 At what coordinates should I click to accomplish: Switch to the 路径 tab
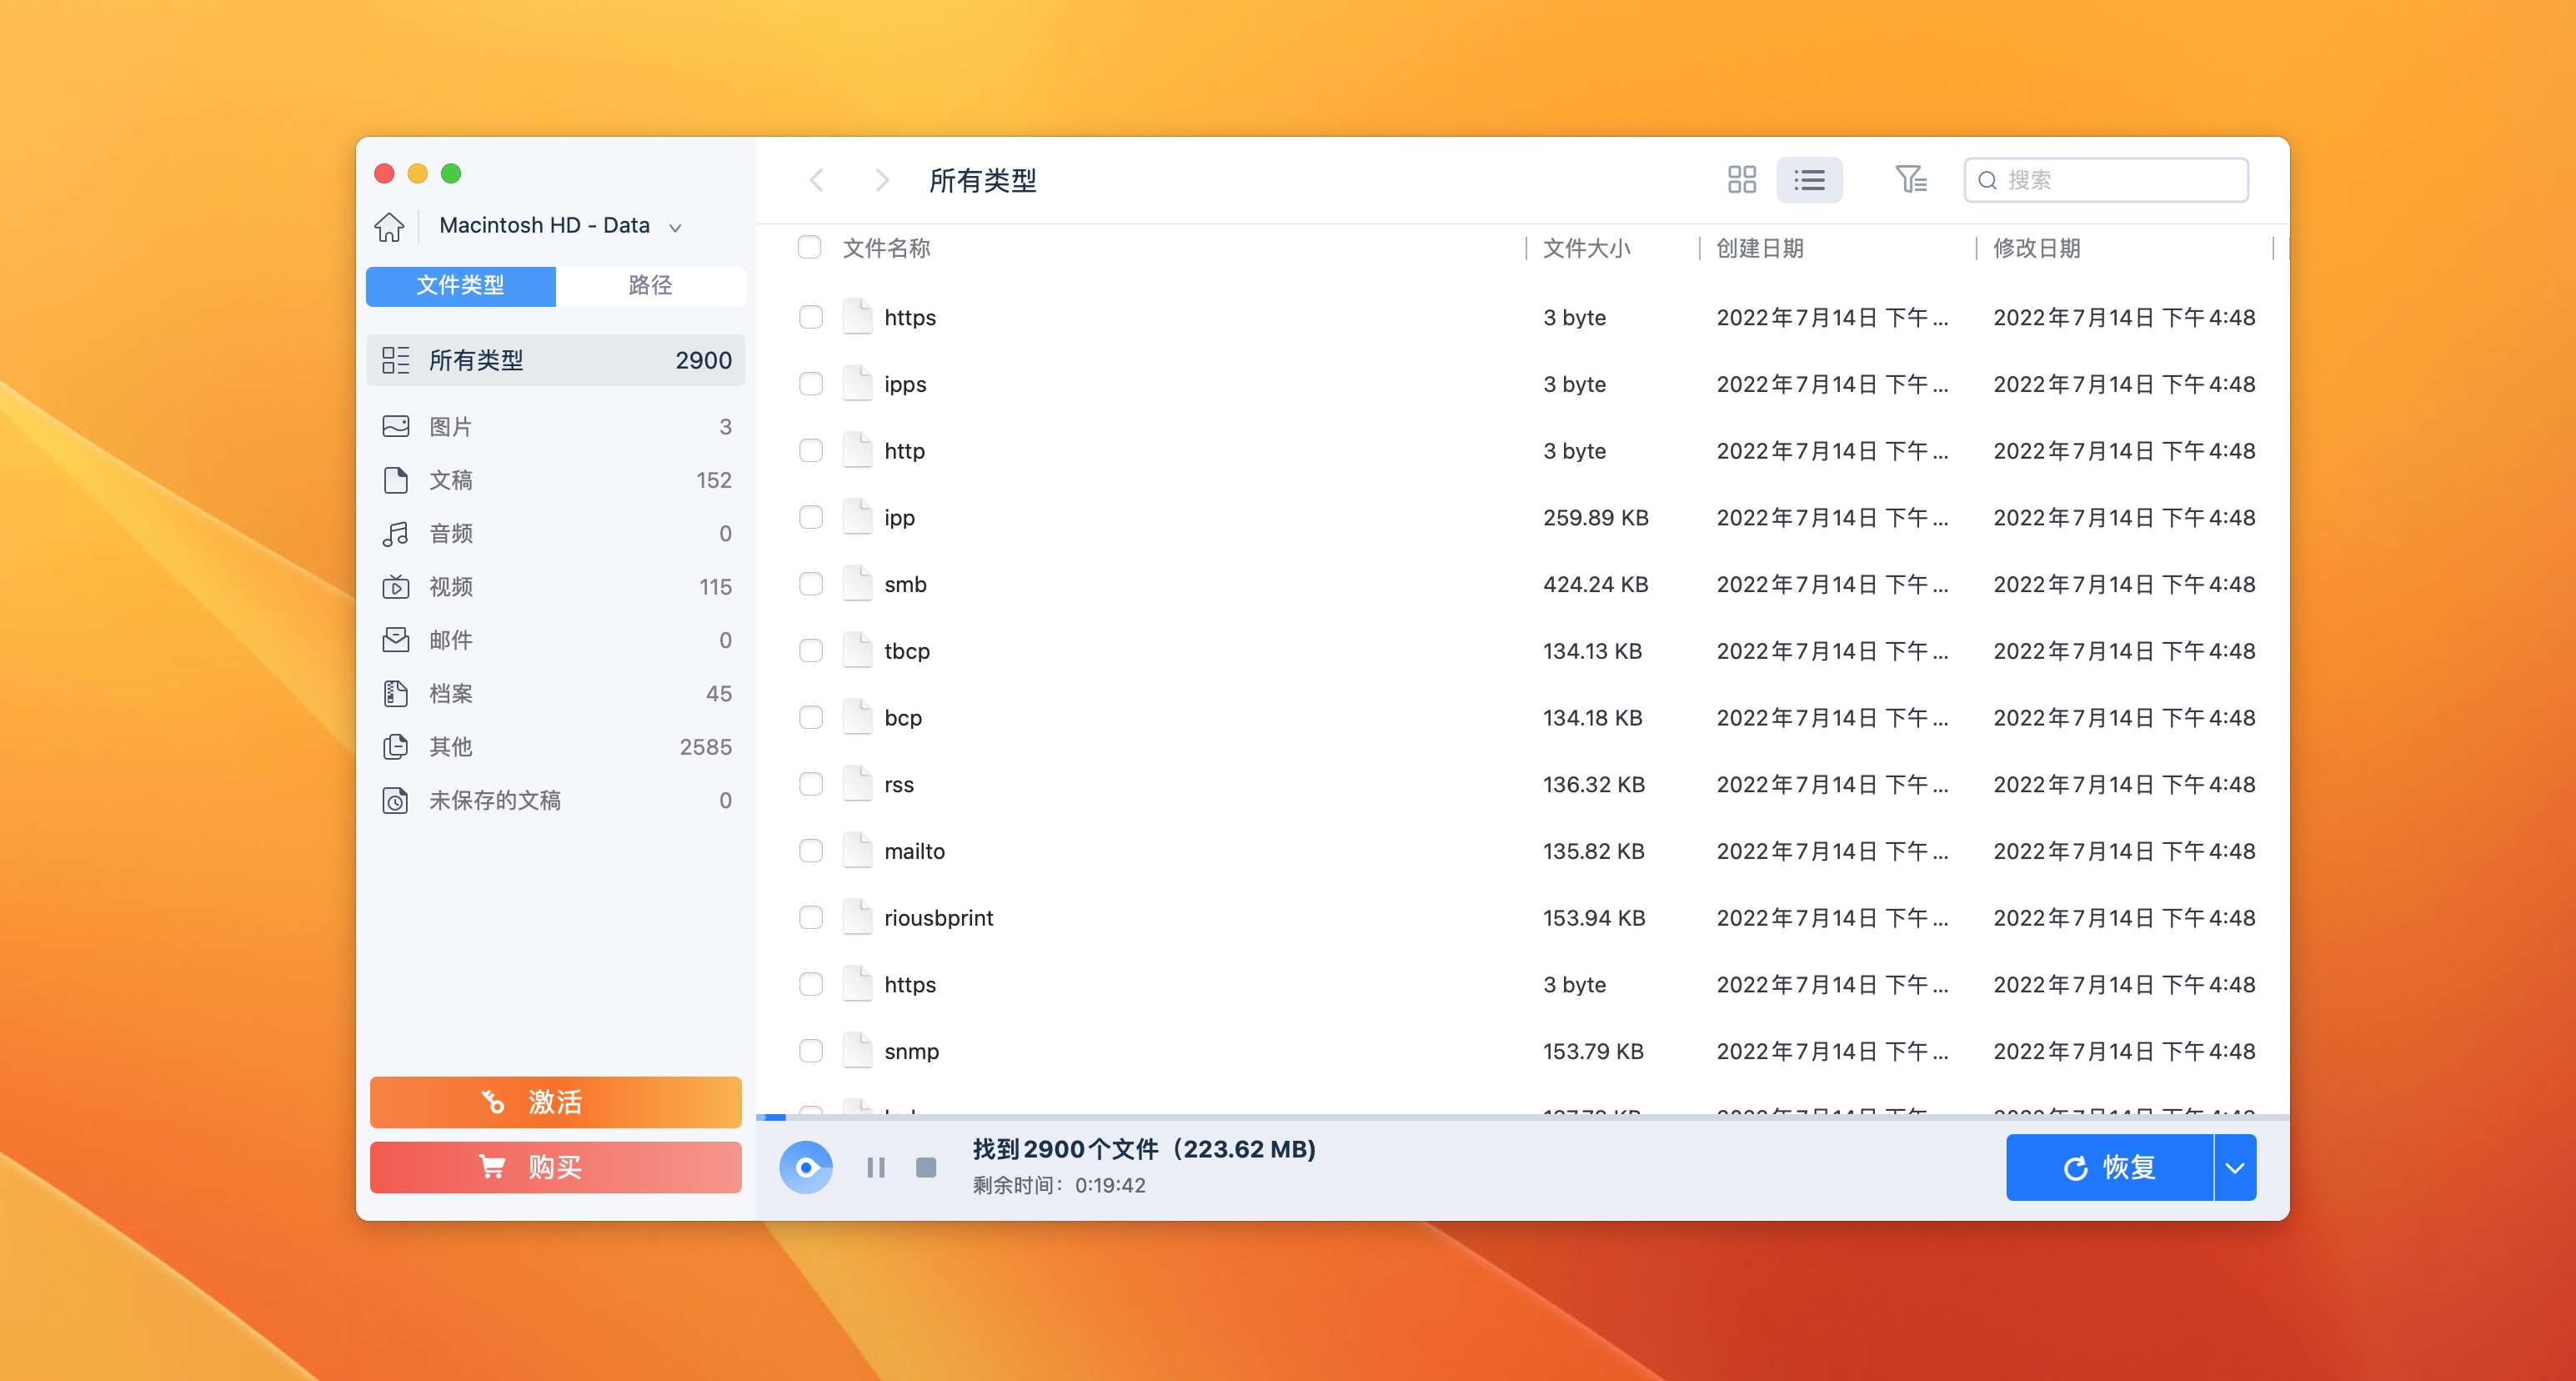point(650,285)
